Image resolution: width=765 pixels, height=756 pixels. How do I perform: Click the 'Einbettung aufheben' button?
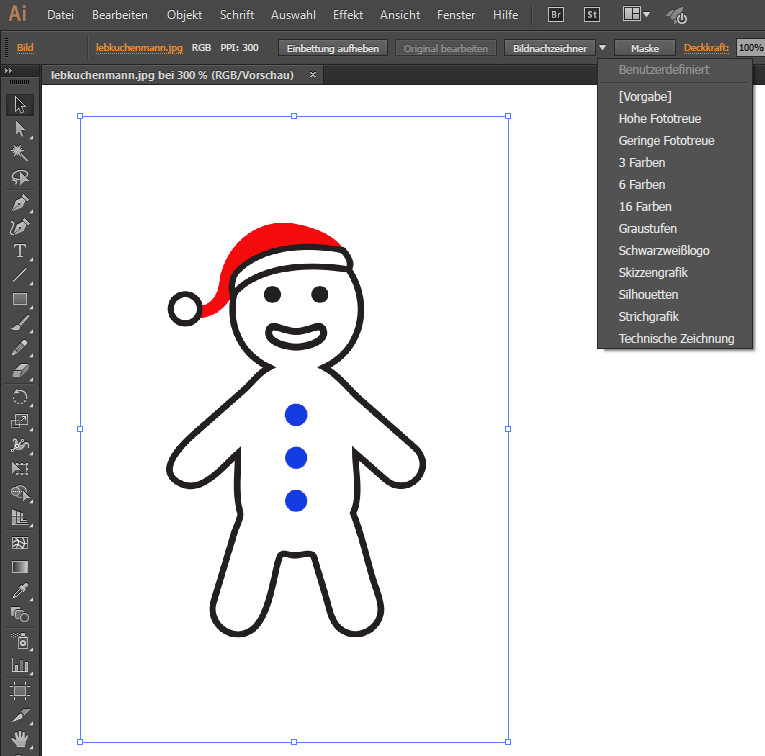[x=331, y=48]
